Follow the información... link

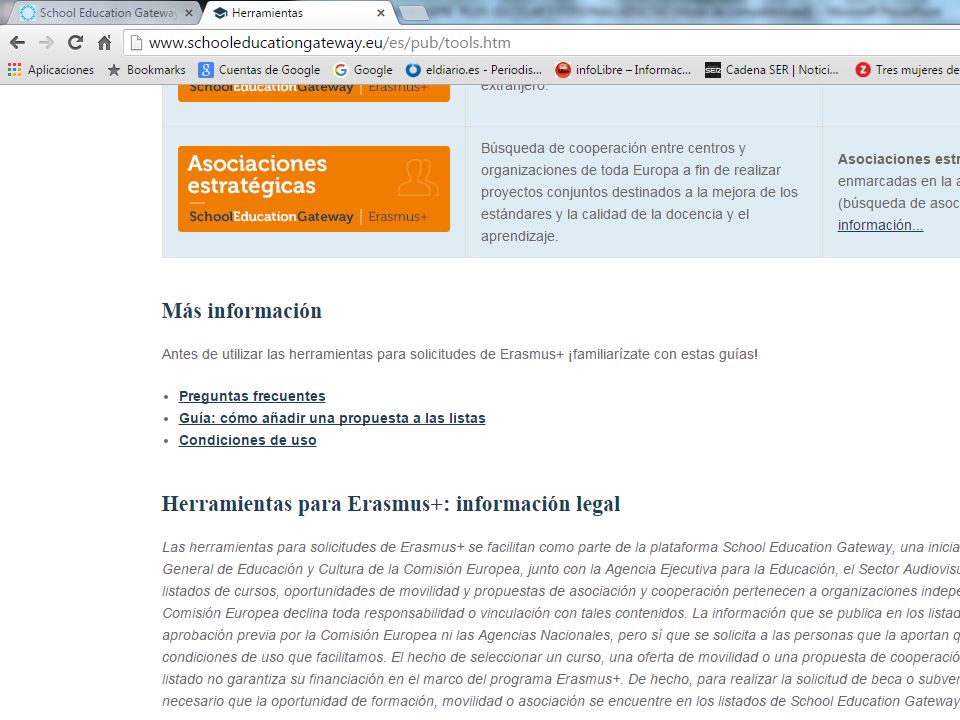[x=880, y=225]
